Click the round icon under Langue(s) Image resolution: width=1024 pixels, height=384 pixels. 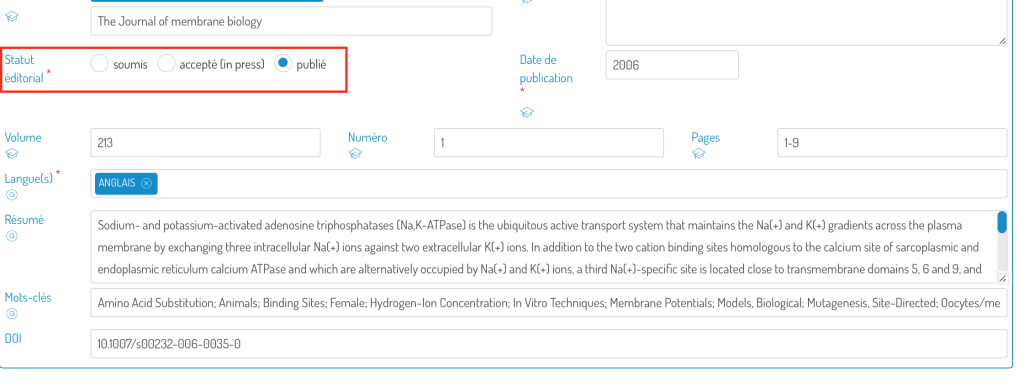point(11,195)
